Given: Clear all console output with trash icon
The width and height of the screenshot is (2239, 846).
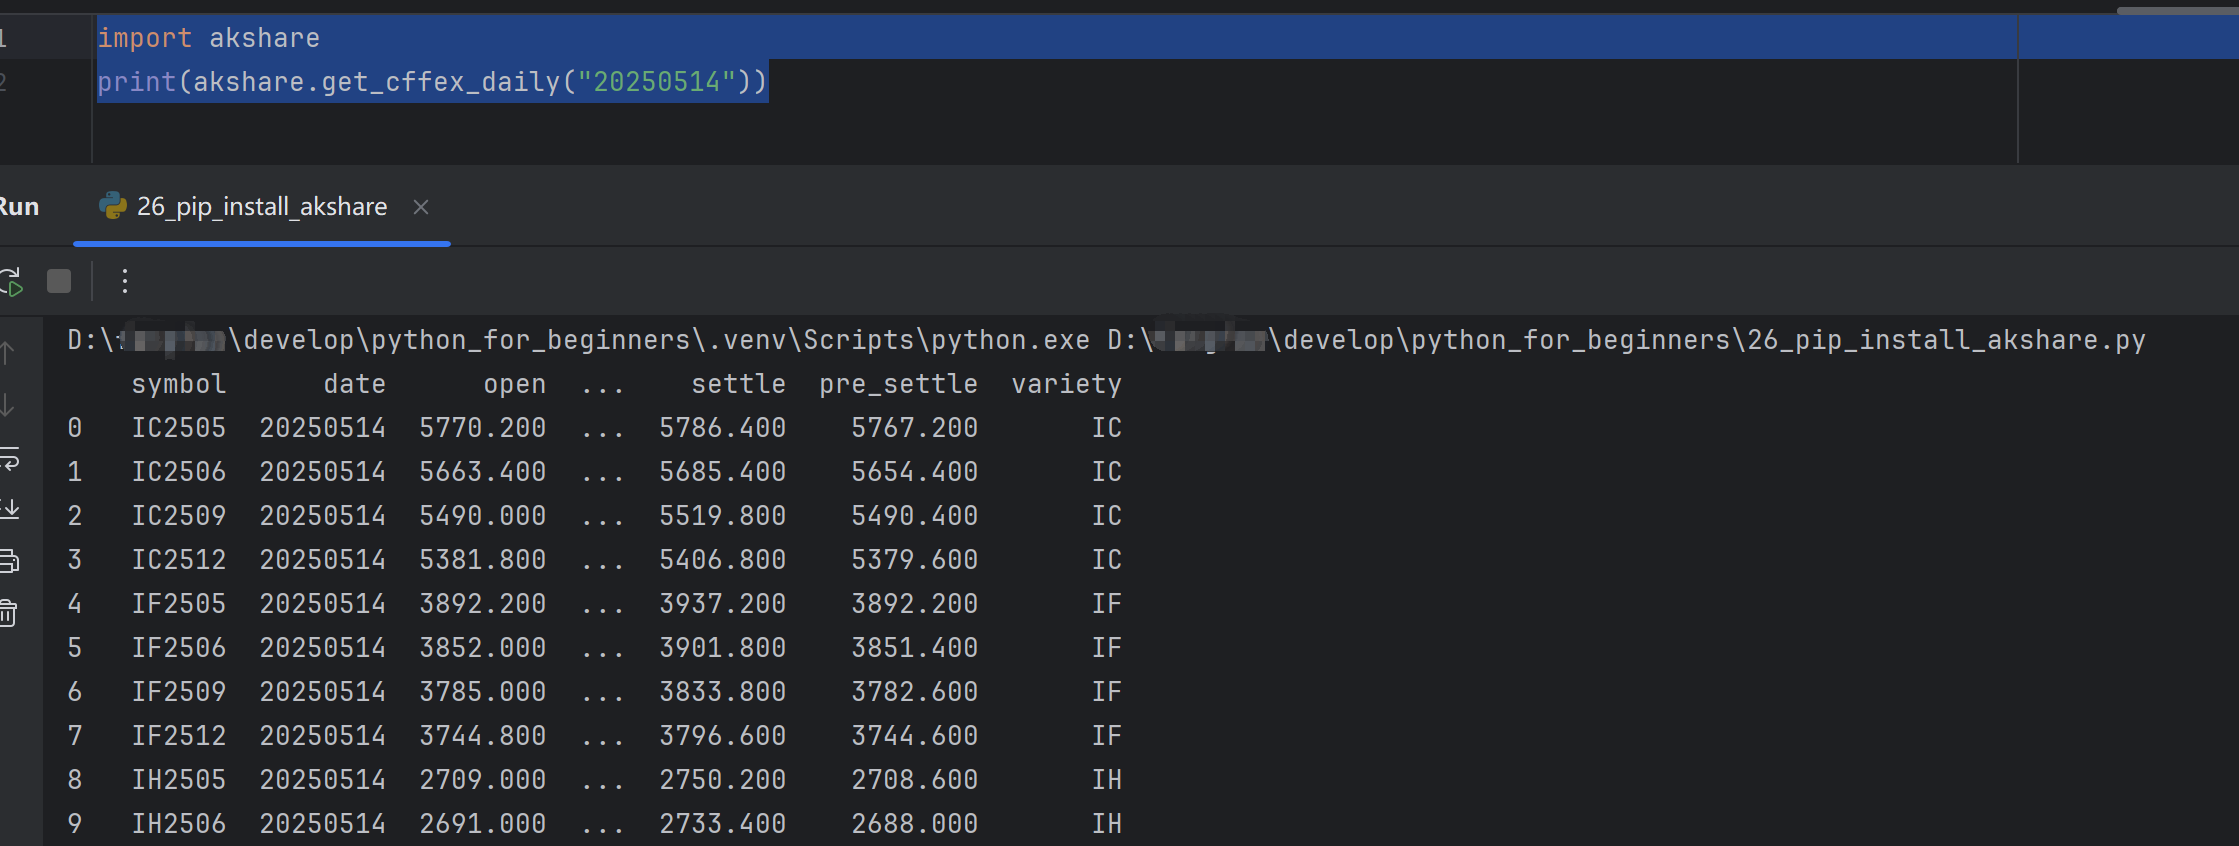Looking at the screenshot, I should (x=9, y=613).
